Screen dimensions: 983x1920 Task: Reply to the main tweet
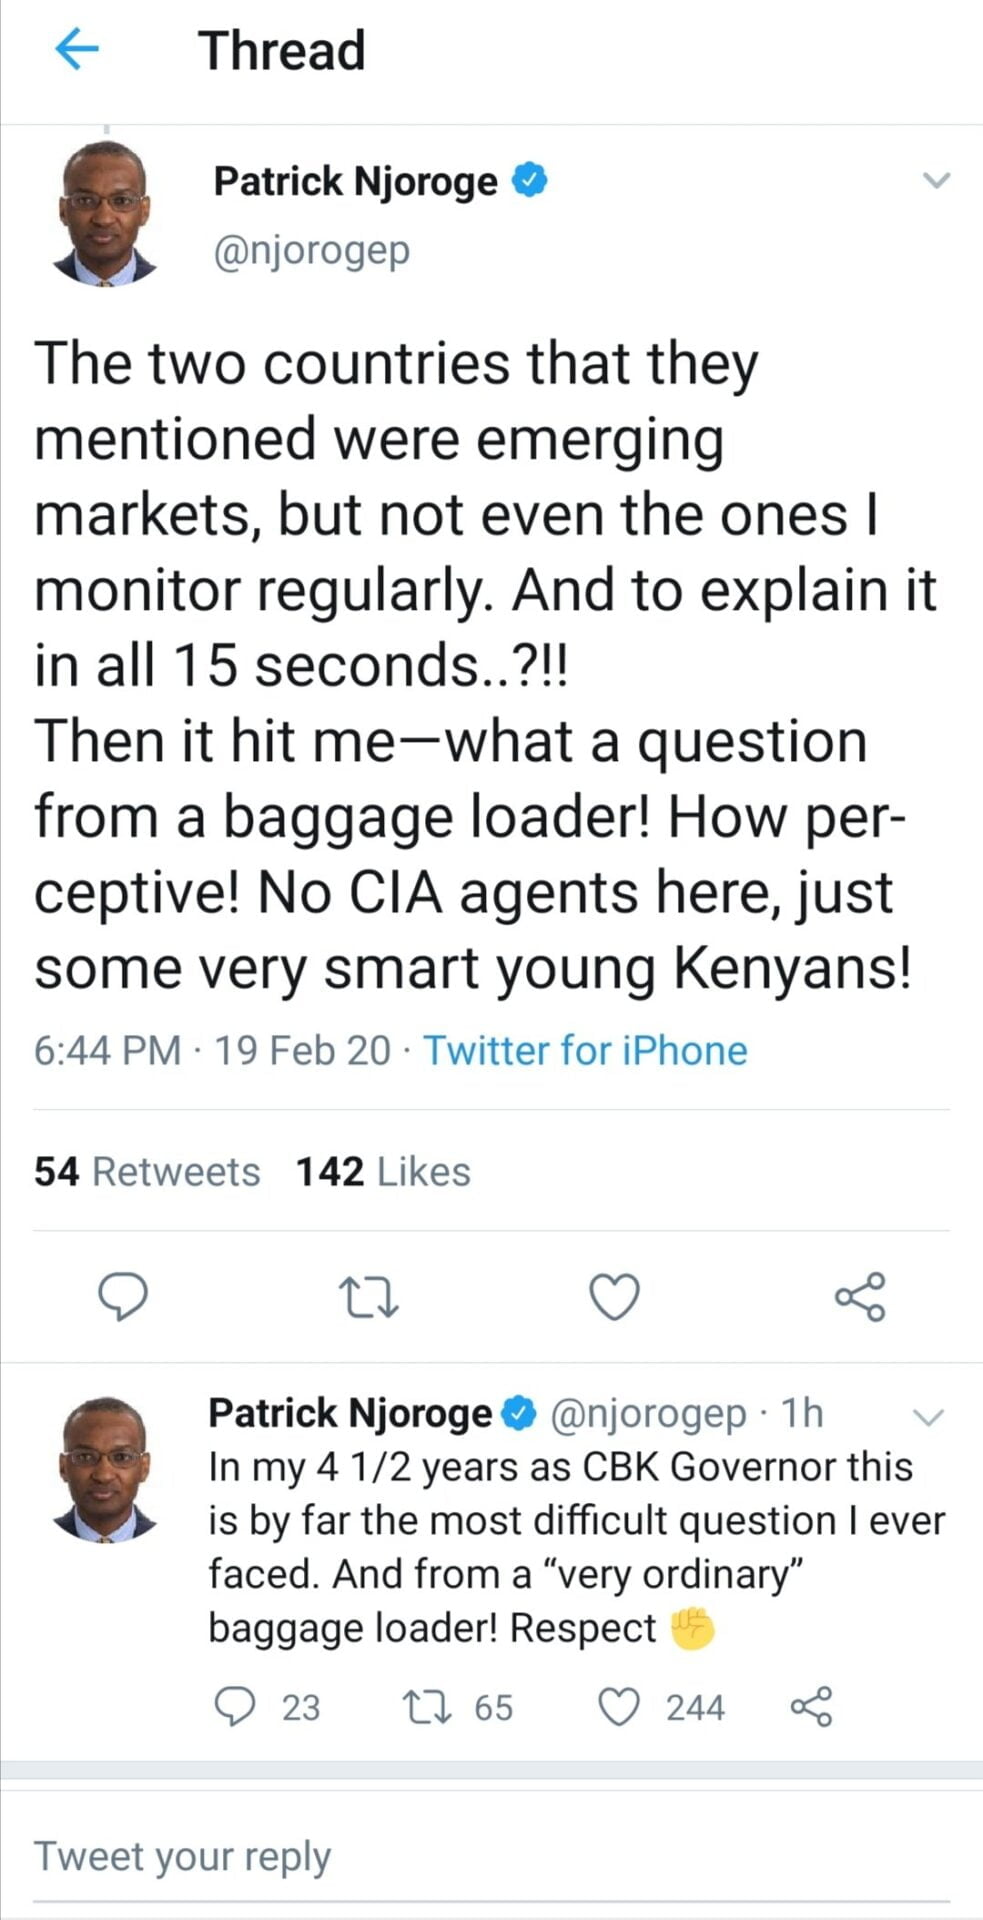tap(122, 1296)
